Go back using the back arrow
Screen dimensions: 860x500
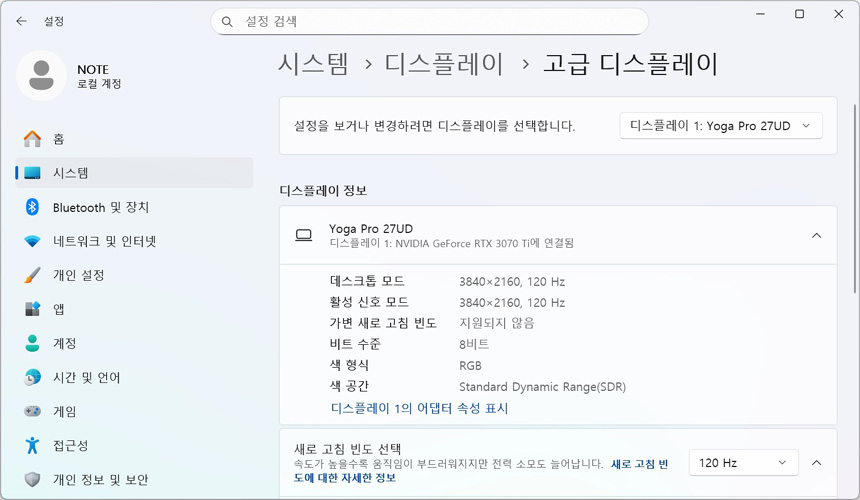tap(21, 21)
